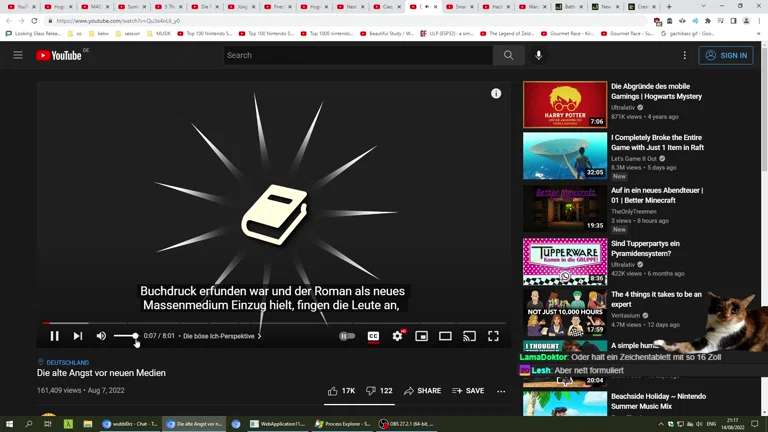Open the player settings gear
The width and height of the screenshot is (768, 432).
[x=397, y=337]
